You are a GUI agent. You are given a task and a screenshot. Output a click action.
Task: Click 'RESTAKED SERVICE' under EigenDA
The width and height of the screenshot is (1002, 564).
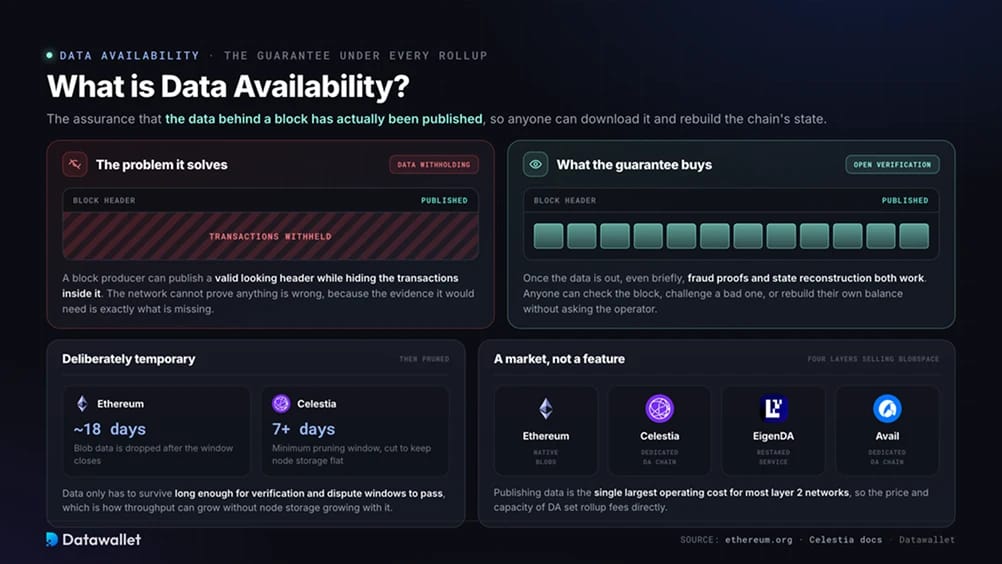pos(773,457)
